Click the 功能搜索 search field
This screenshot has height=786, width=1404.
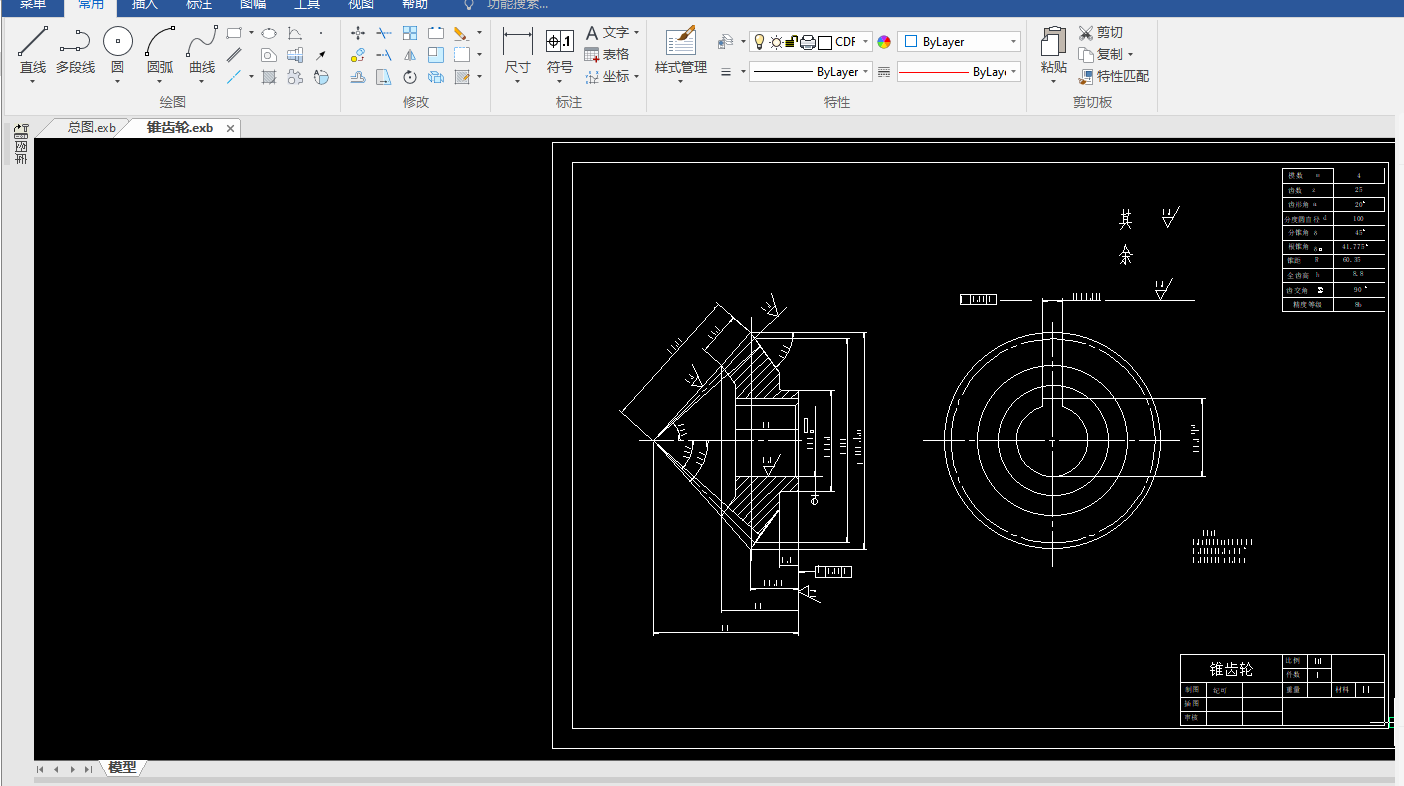517,5
